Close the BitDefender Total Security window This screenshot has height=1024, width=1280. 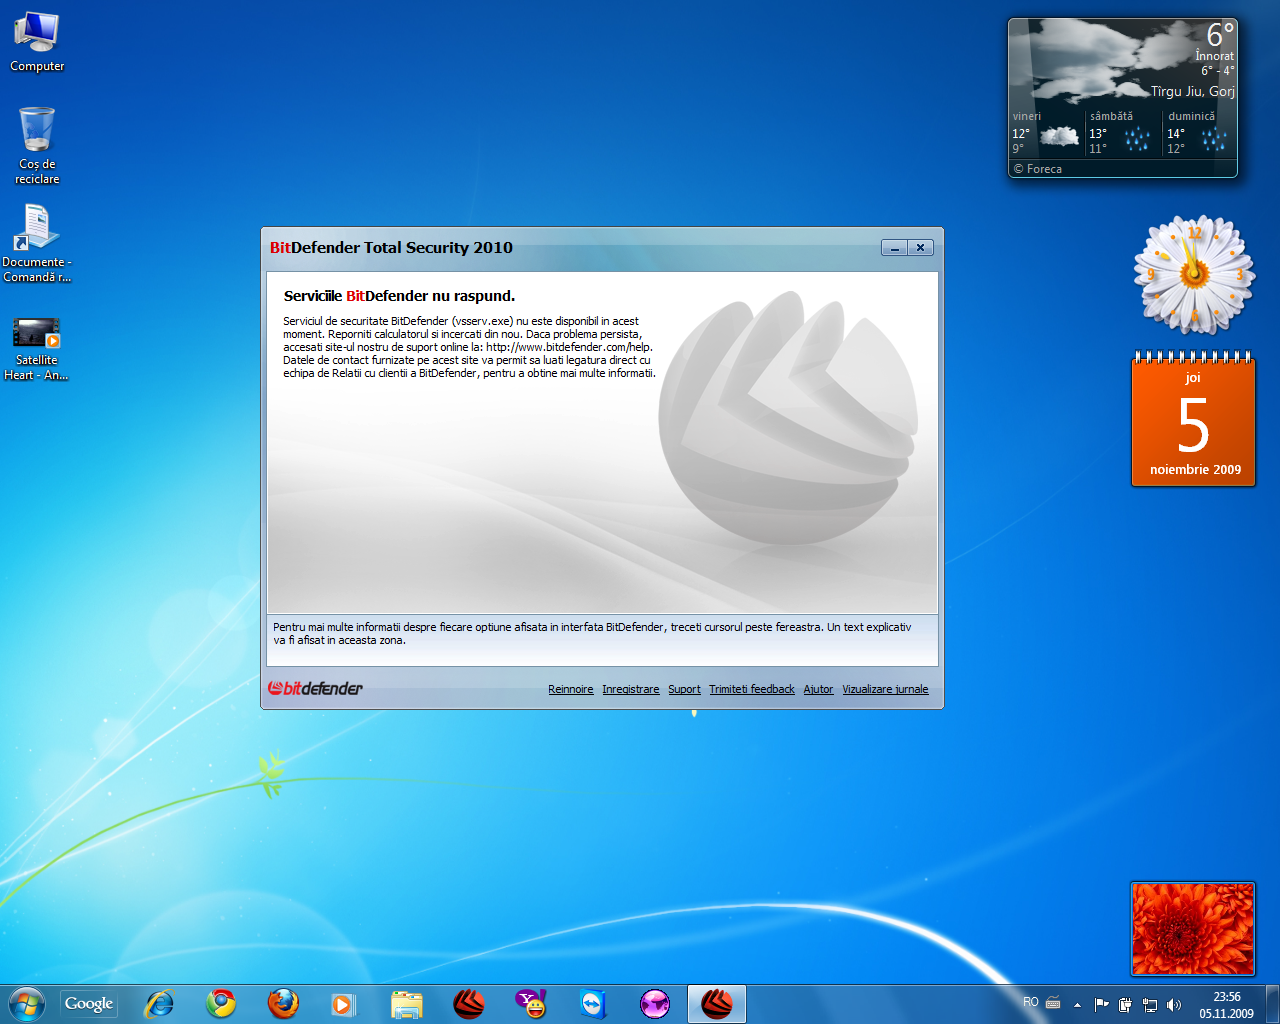(920, 248)
